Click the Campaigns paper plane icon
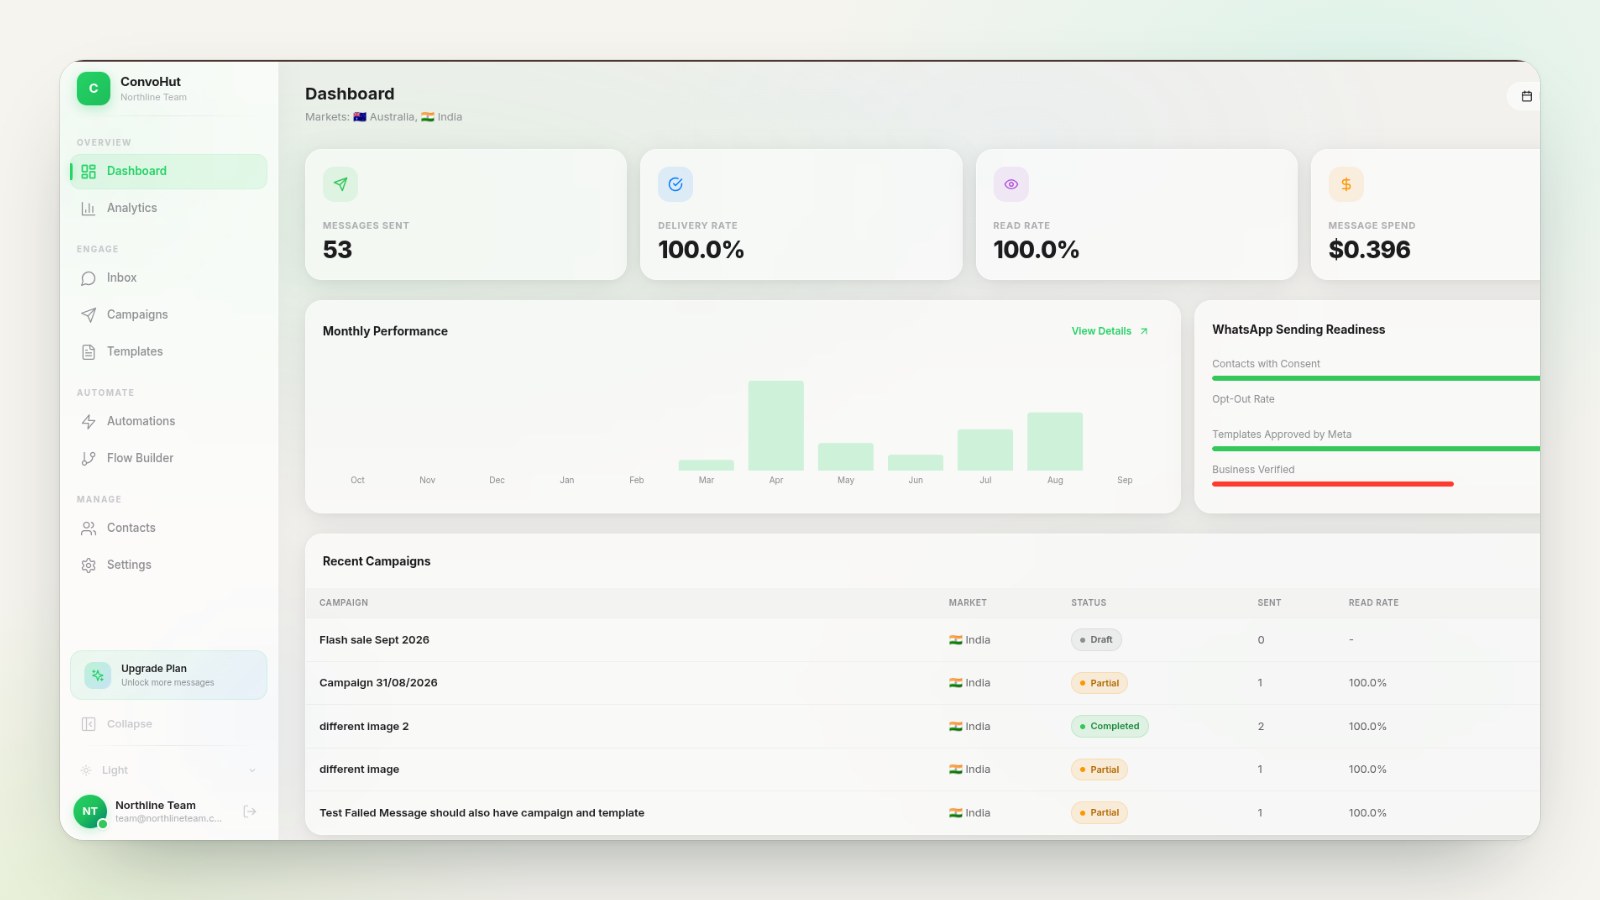 (88, 315)
